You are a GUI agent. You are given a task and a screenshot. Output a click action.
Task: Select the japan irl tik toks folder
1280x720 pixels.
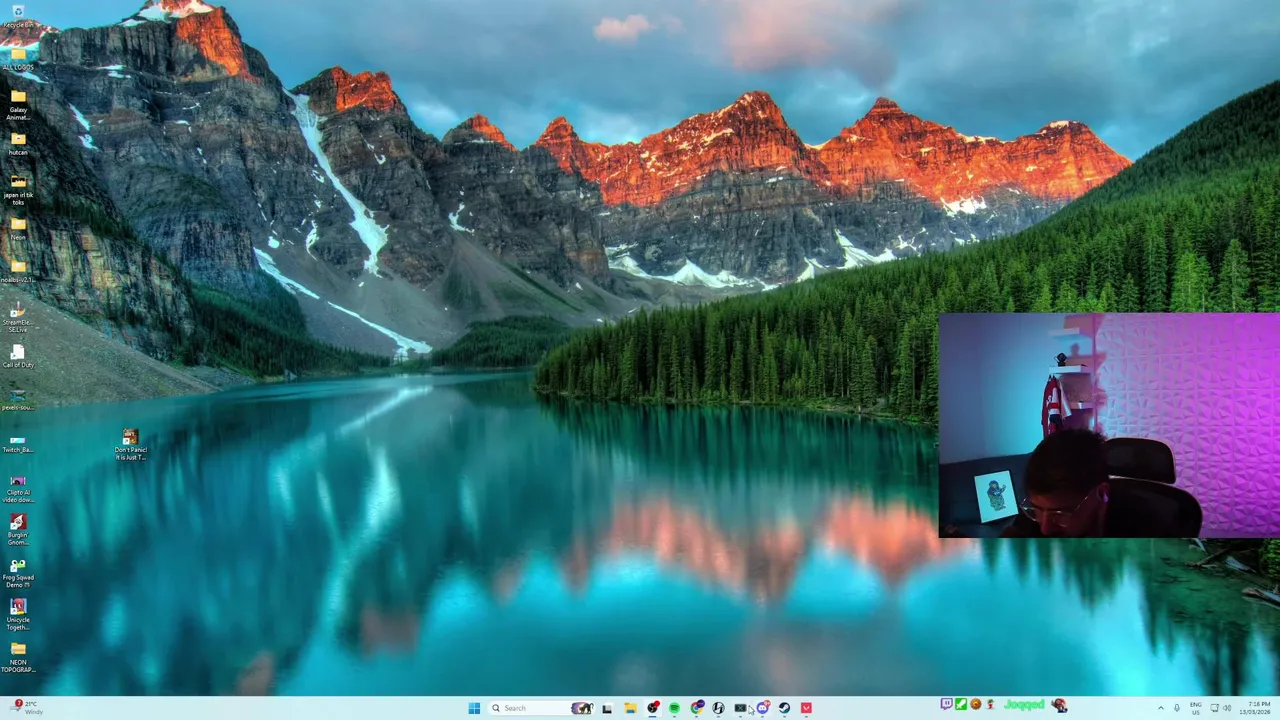[17, 189]
